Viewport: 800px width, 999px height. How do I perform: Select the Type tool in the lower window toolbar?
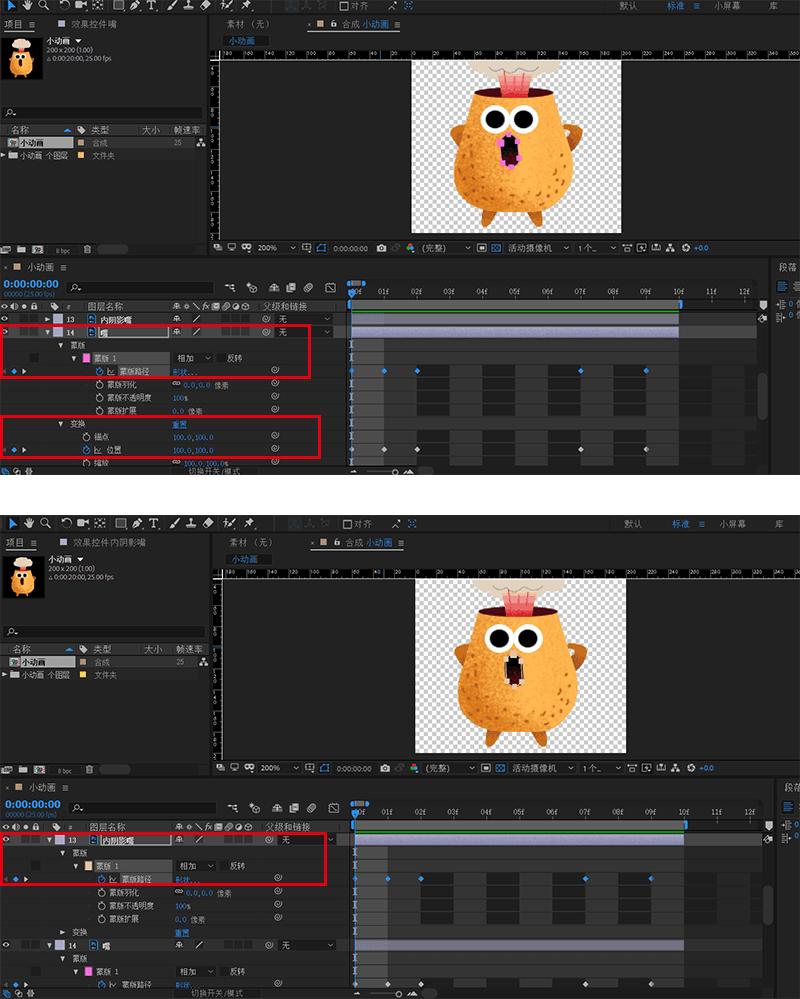(x=154, y=523)
